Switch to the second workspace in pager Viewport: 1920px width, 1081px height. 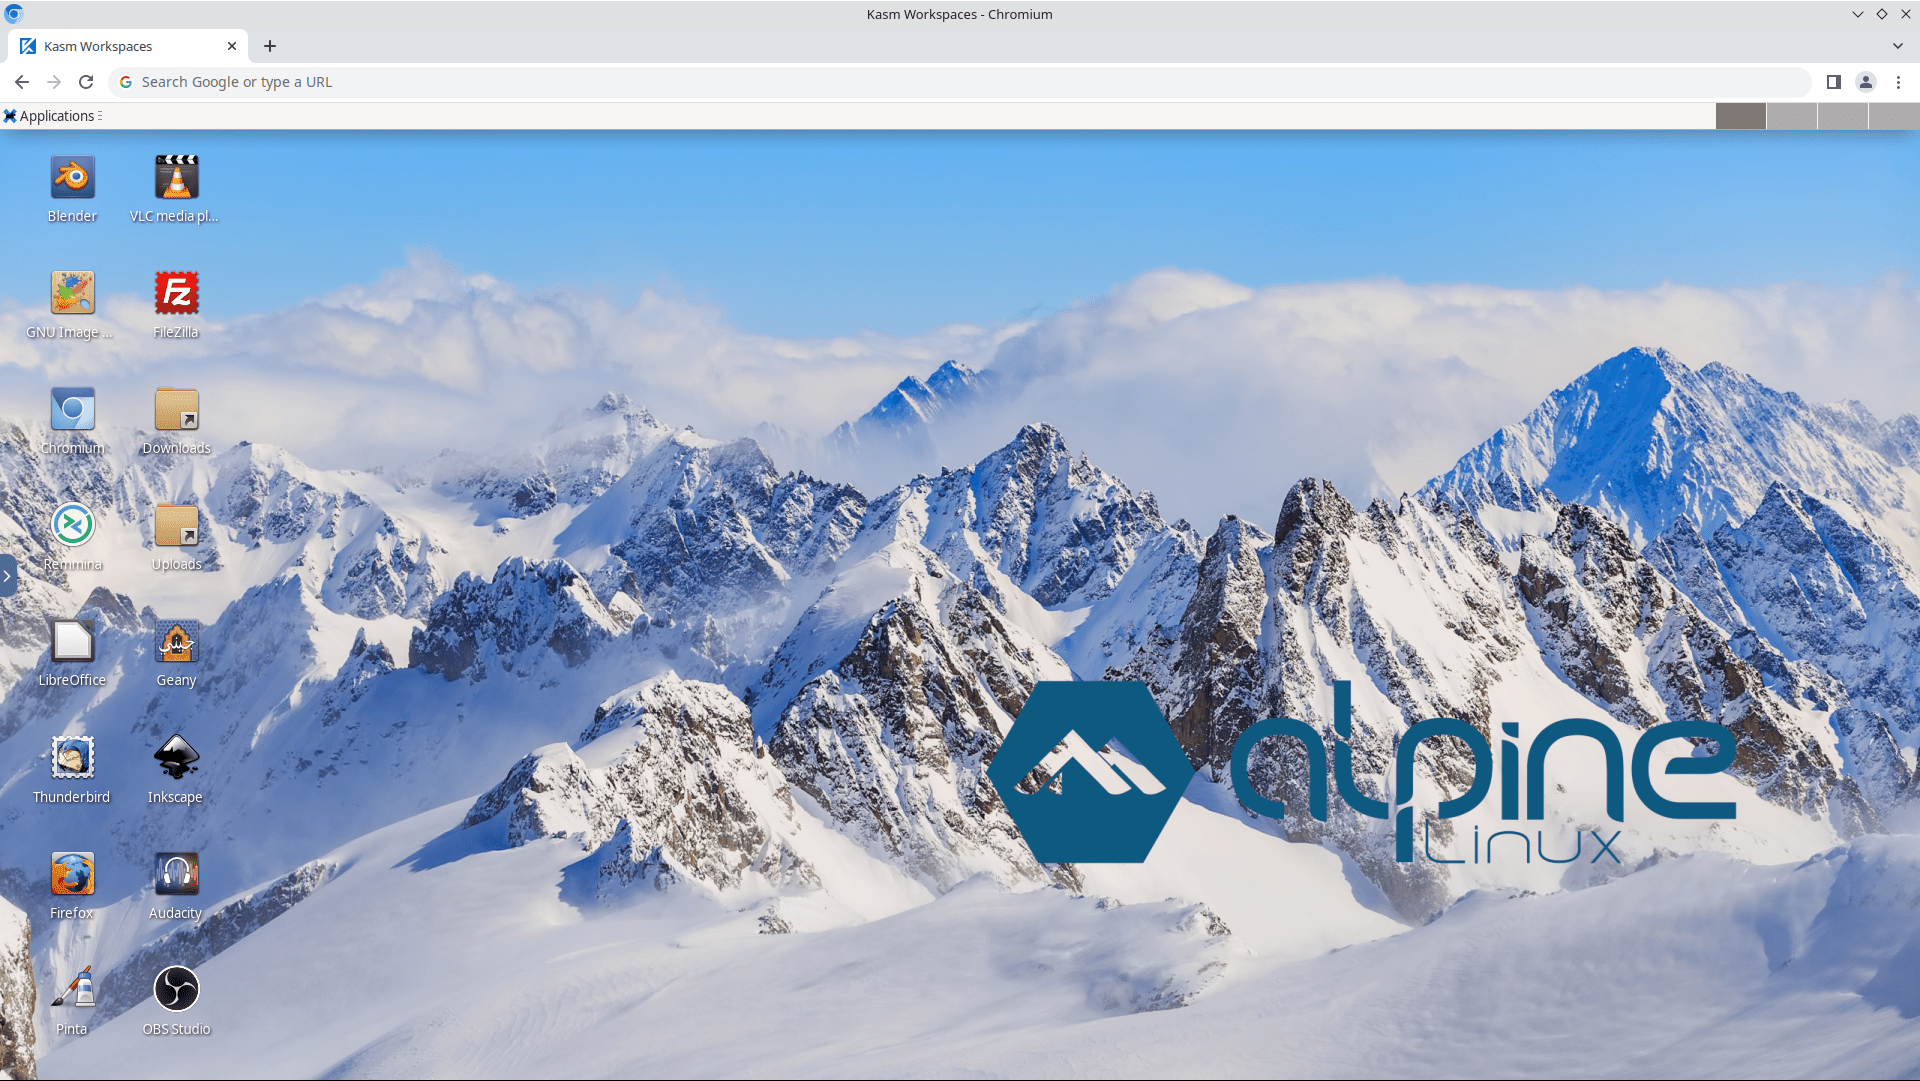coord(1792,116)
